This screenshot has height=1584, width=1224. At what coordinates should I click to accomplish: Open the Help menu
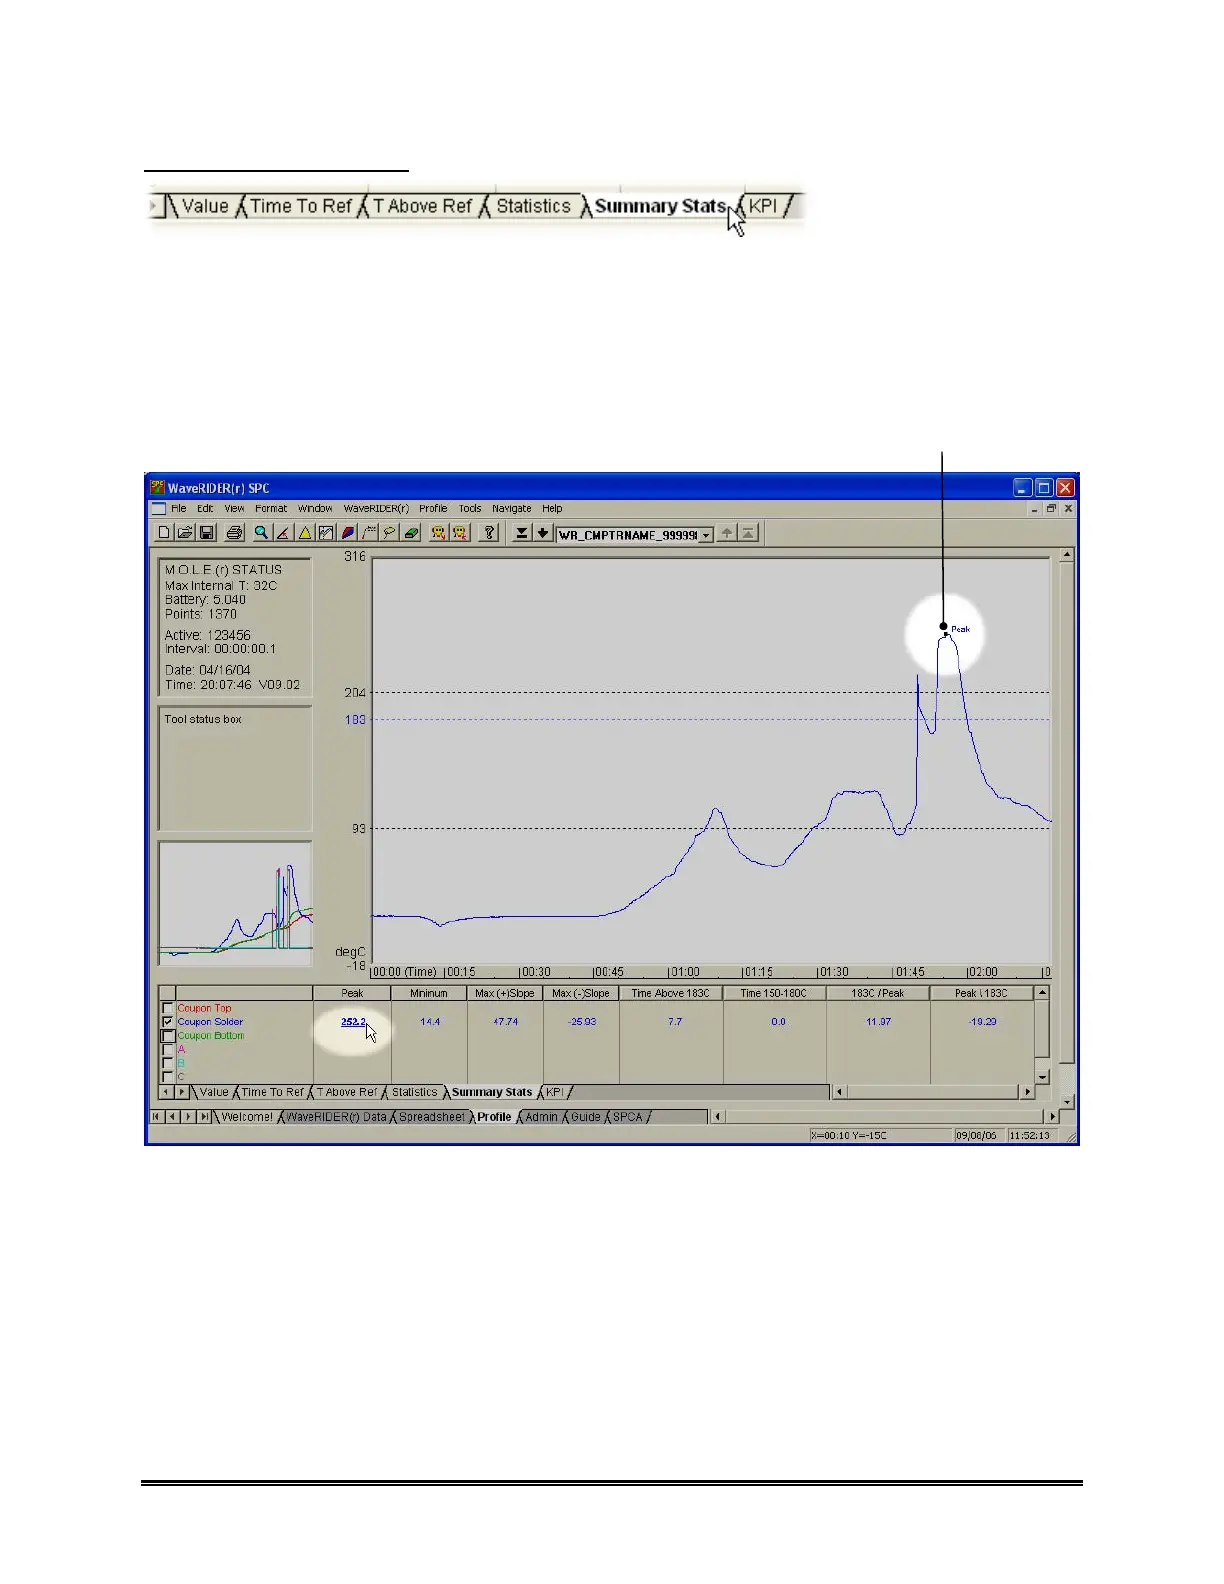[552, 508]
